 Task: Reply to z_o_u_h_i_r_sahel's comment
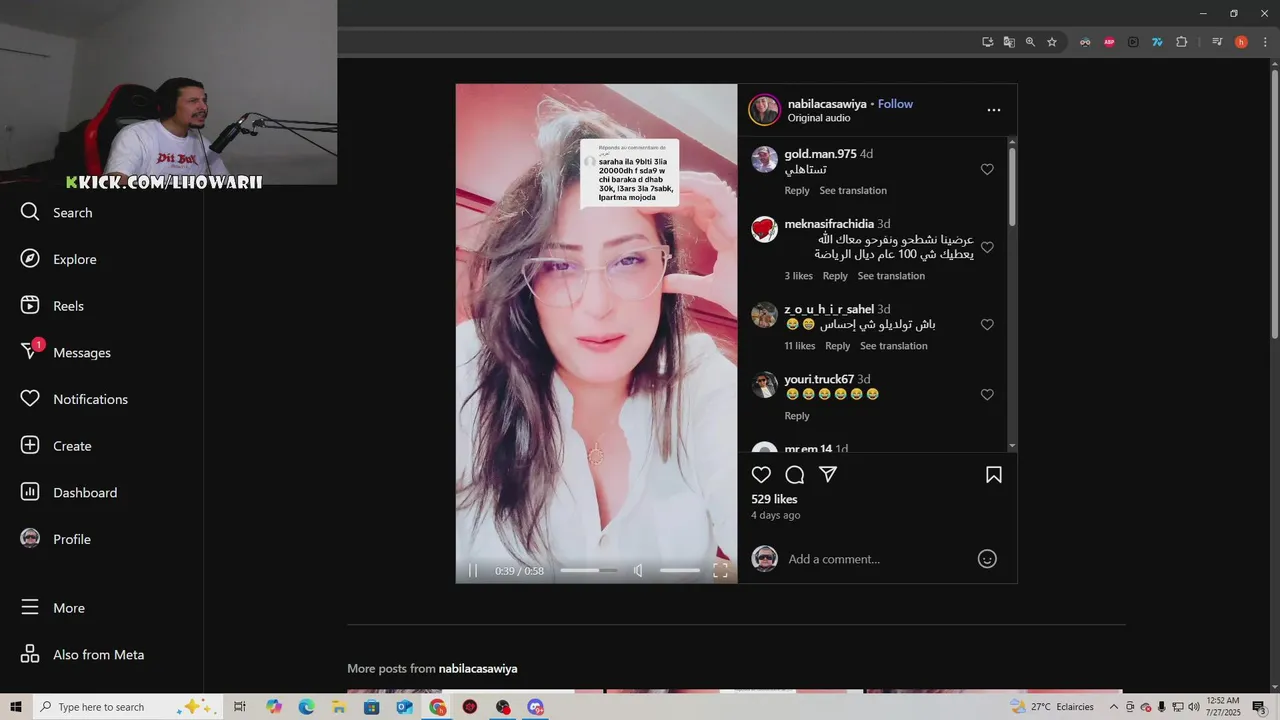pos(838,346)
